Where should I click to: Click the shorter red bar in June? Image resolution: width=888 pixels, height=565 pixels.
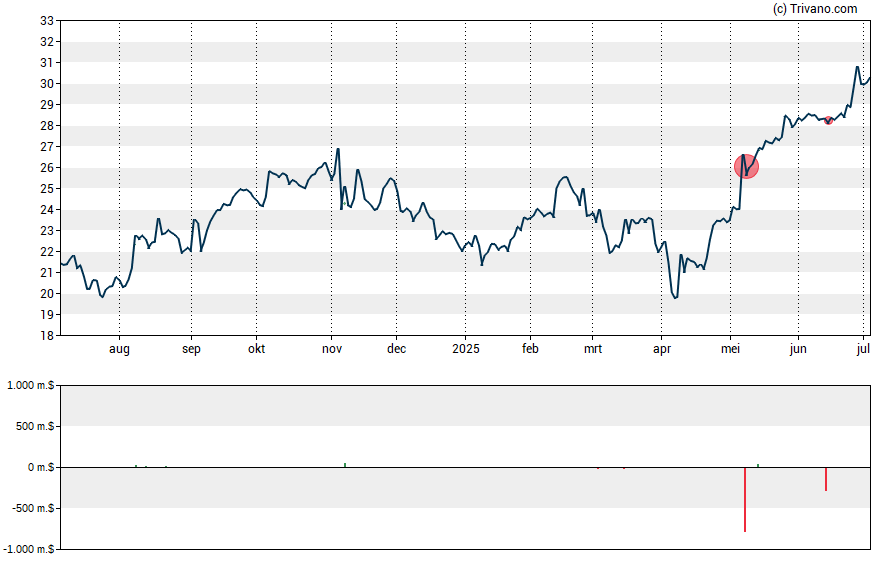click(x=826, y=479)
